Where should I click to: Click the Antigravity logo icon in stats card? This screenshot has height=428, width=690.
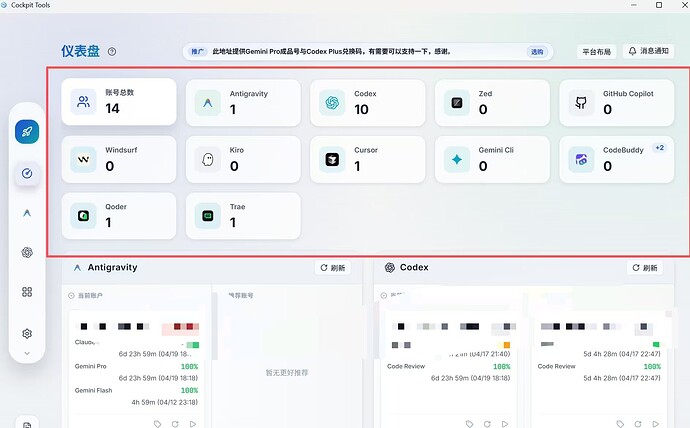[x=208, y=103]
